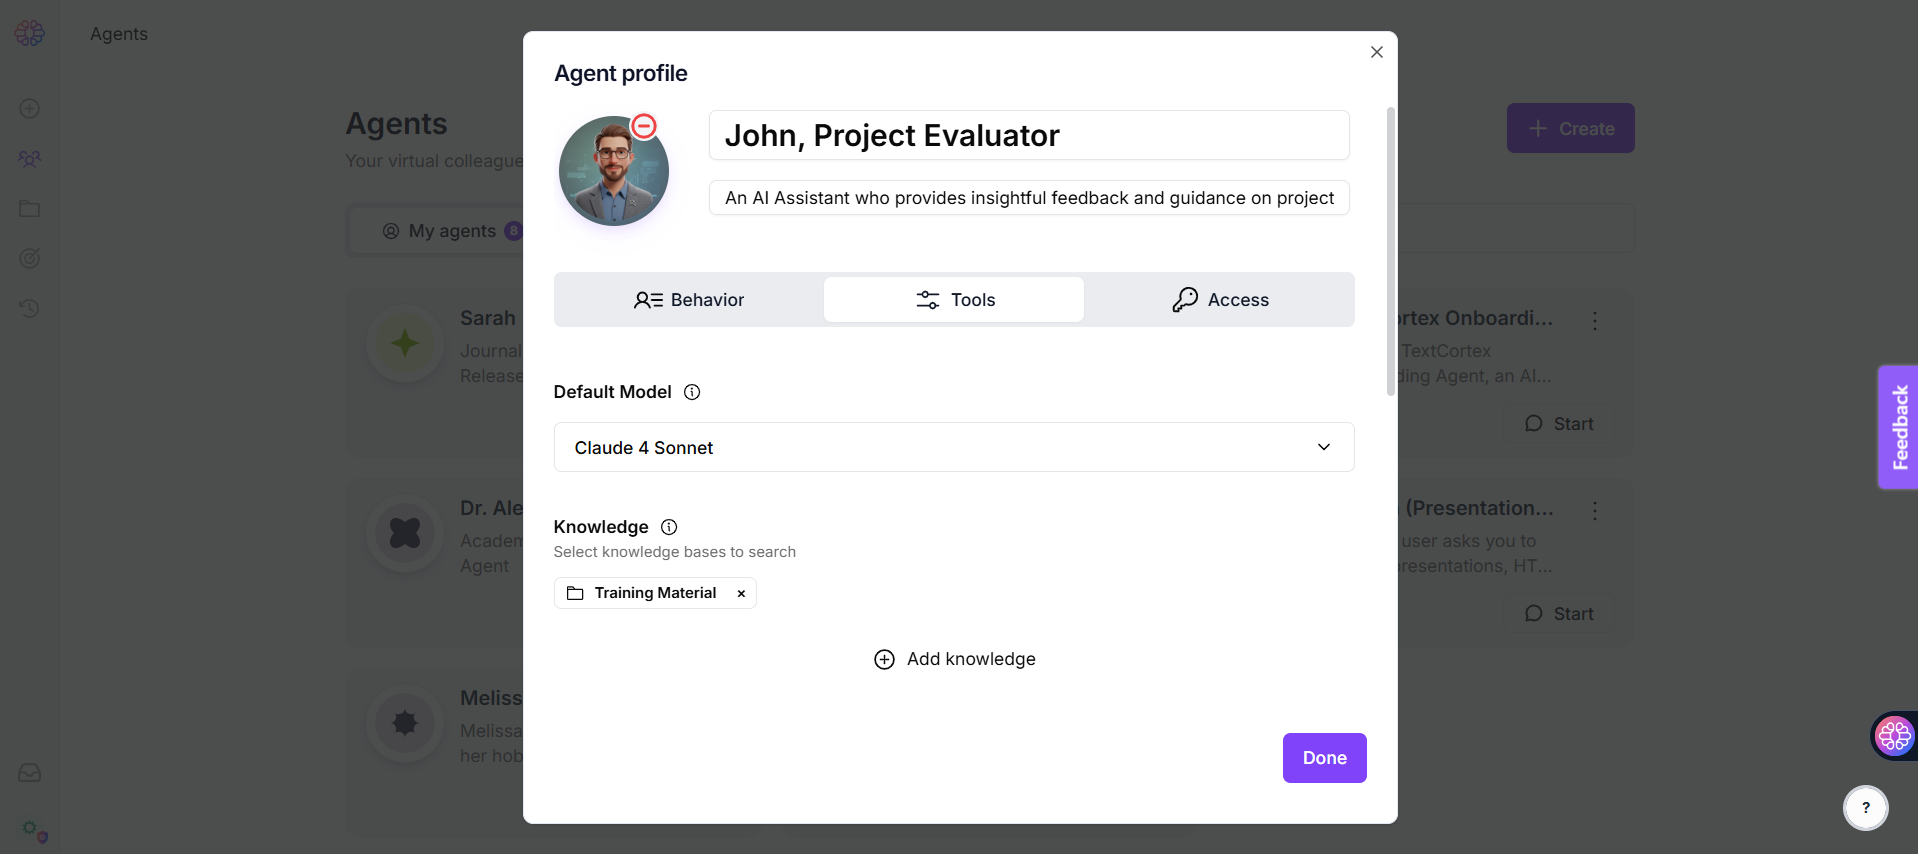
Task: Select the Tools tab
Action: pos(954,300)
